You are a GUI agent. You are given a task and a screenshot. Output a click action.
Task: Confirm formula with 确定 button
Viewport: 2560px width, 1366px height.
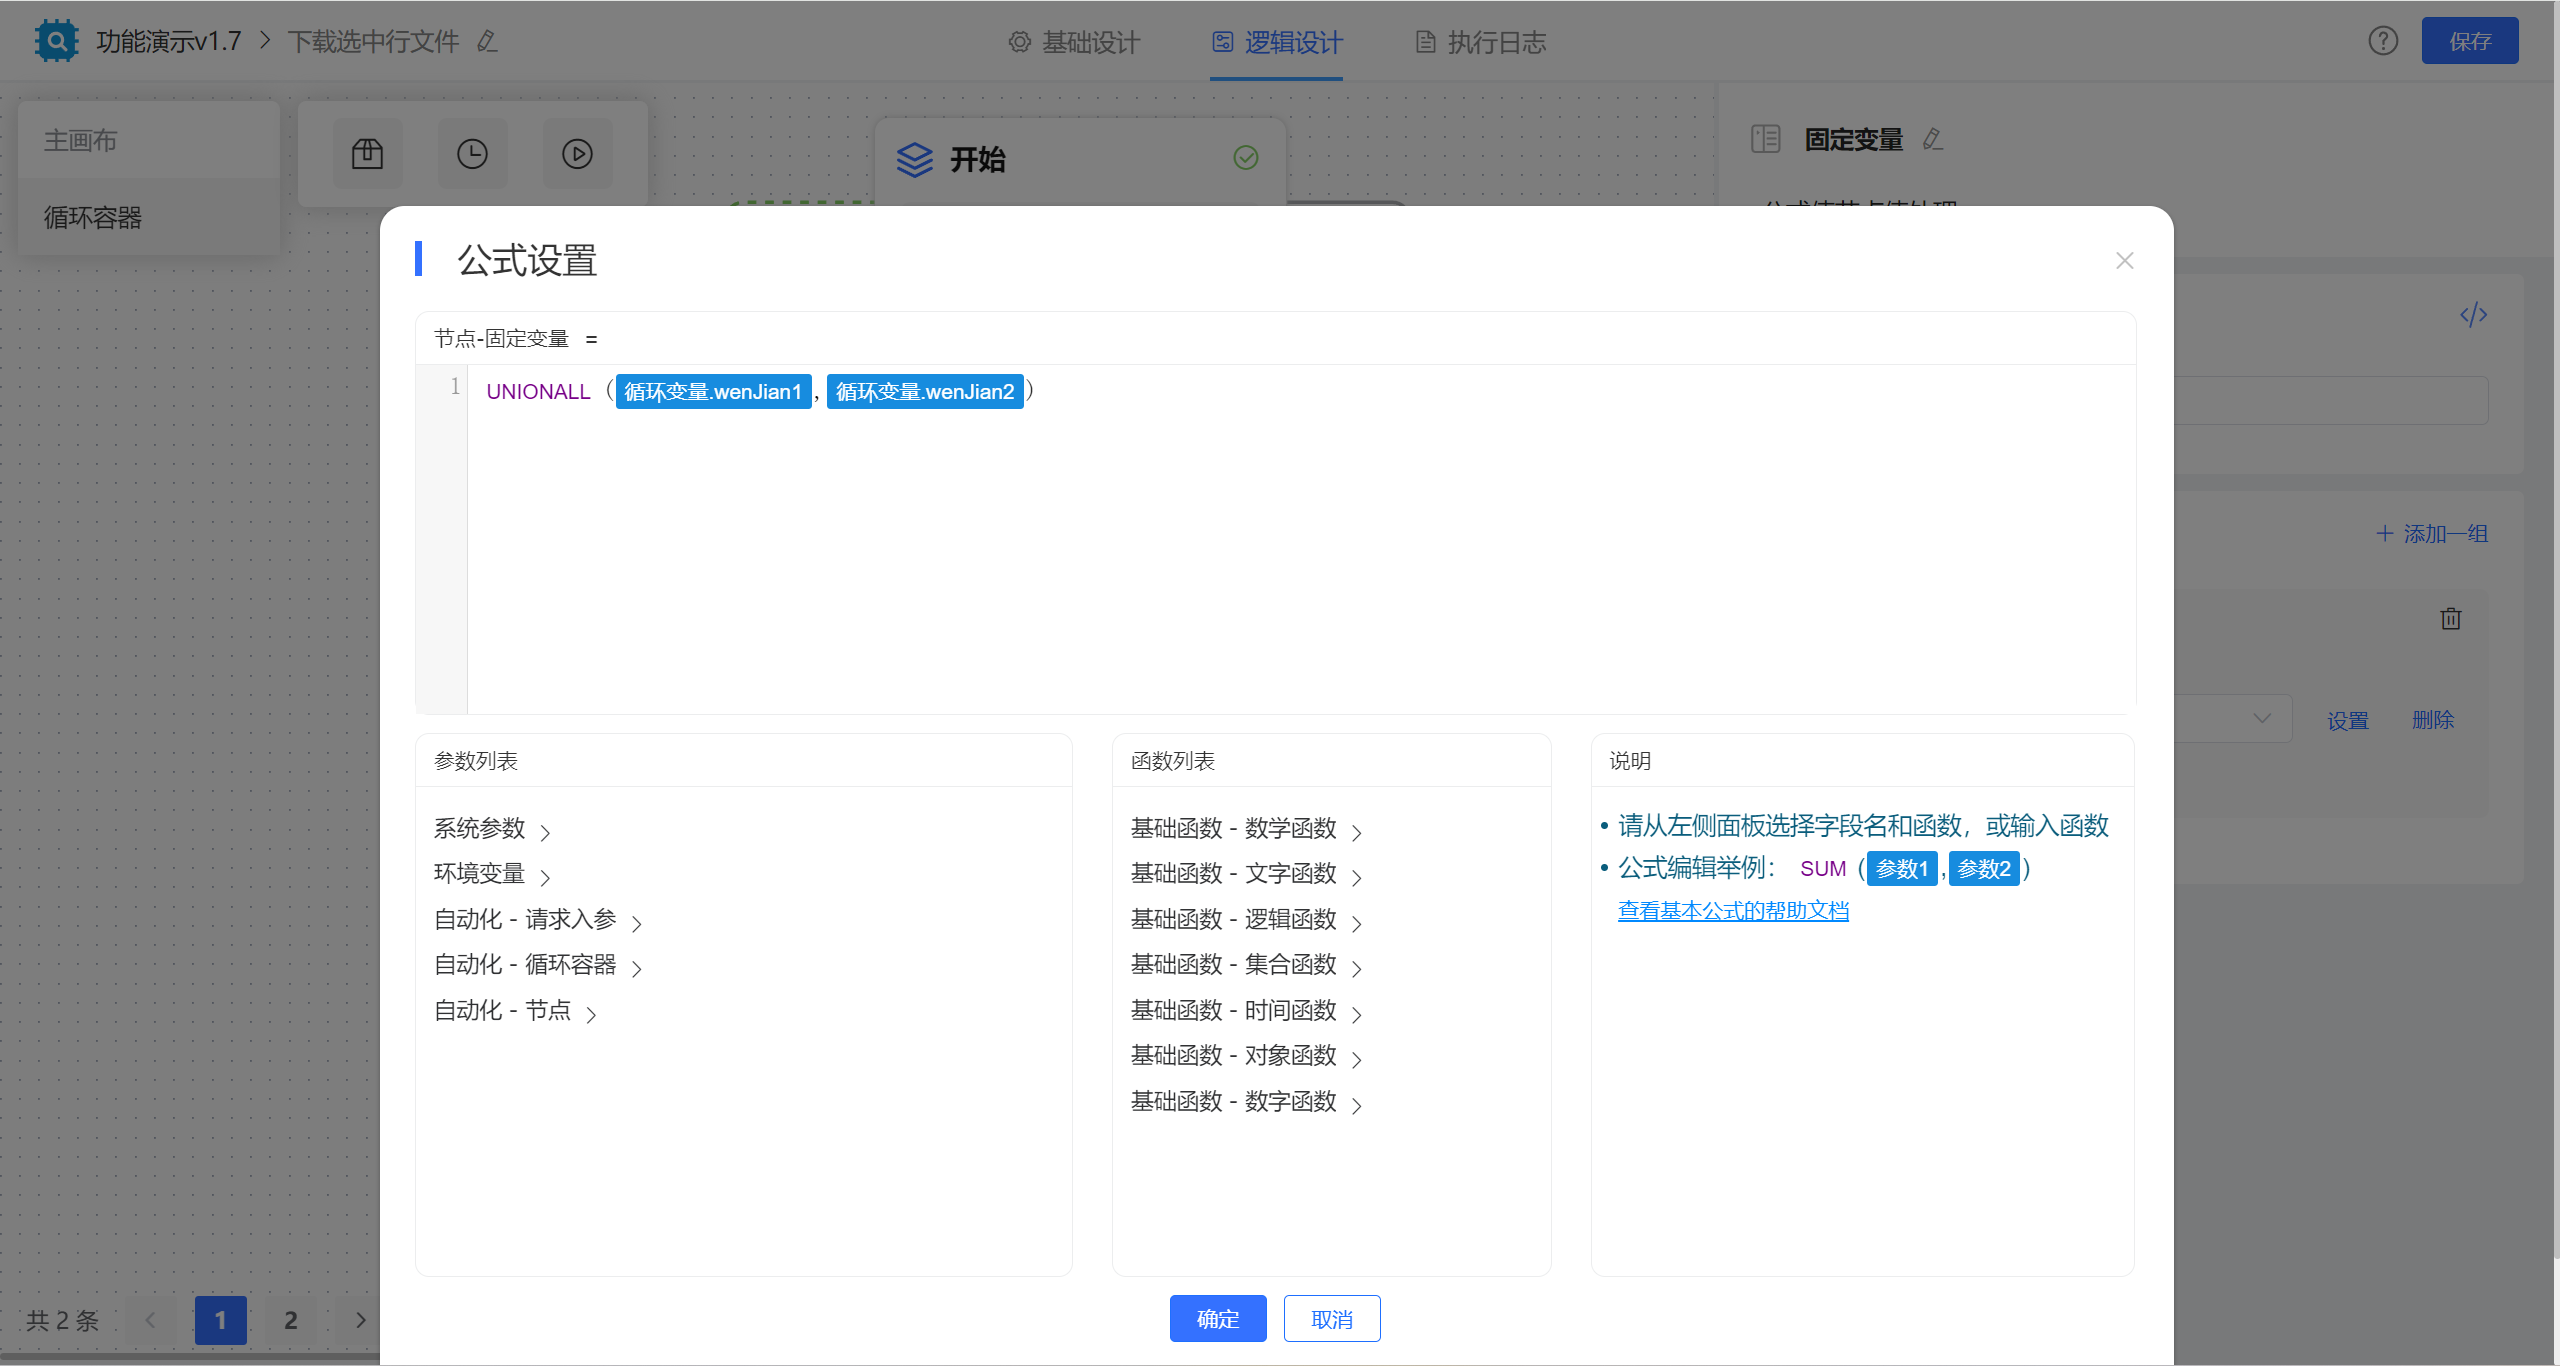(x=1217, y=1319)
